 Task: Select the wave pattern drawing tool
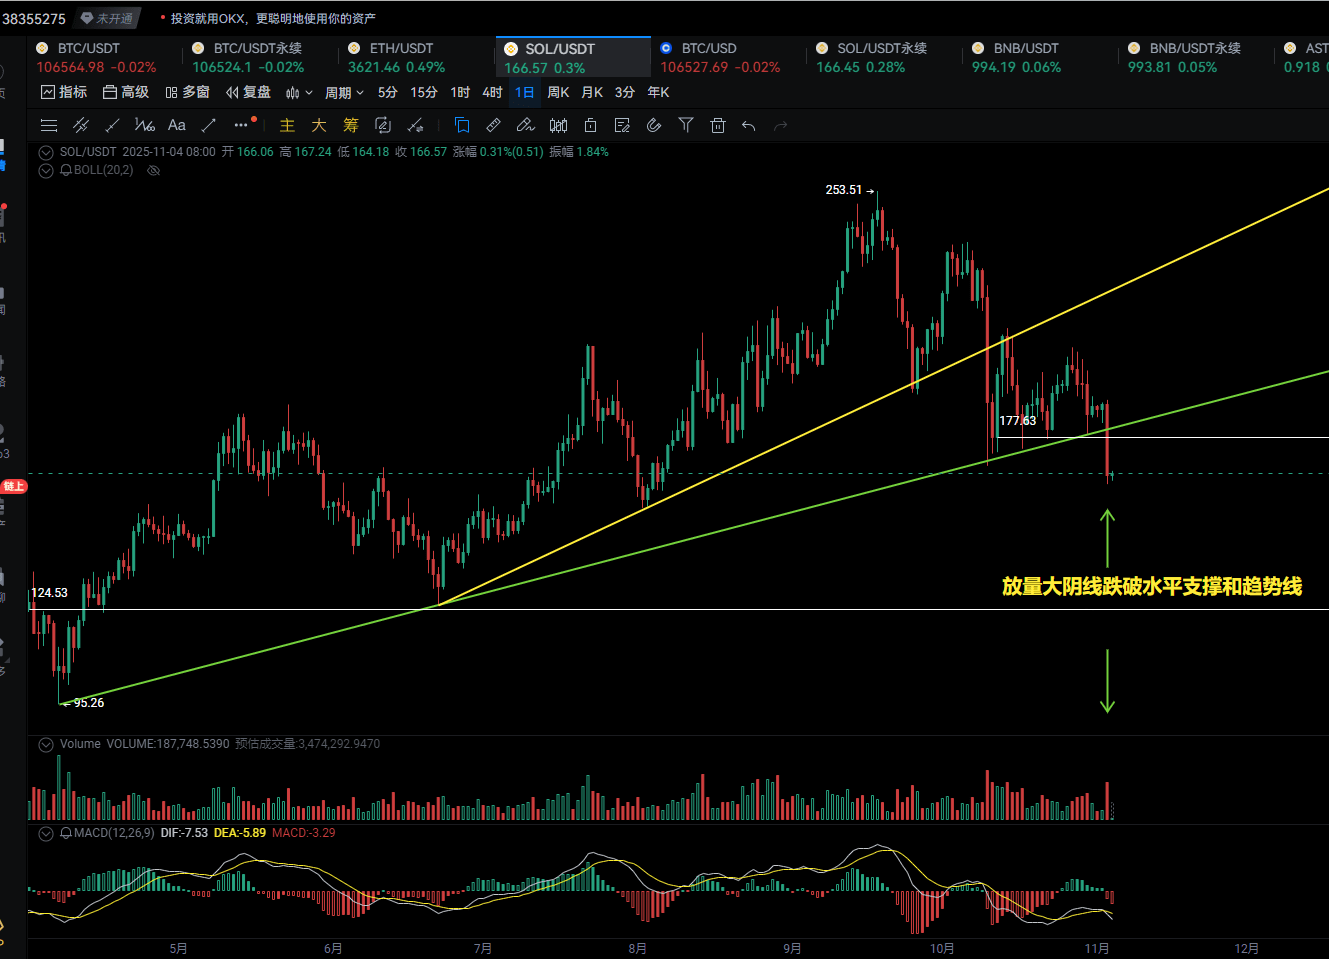pyautogui.click(x=144, y=125)
